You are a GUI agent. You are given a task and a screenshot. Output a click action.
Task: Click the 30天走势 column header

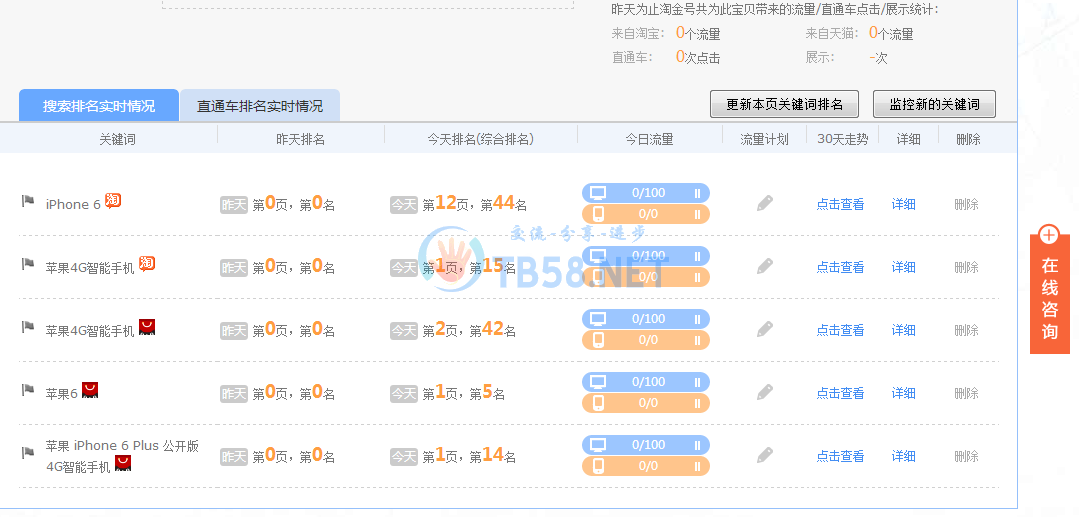pyautogui.click(x=843, y=139)
